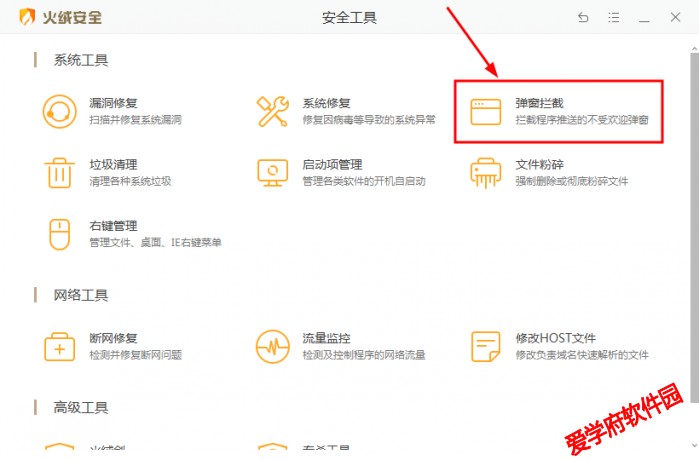Screen dimensions: 699x460
Task: Click description 修改负责域名快速解析的文件
Action: coord(582,355)
